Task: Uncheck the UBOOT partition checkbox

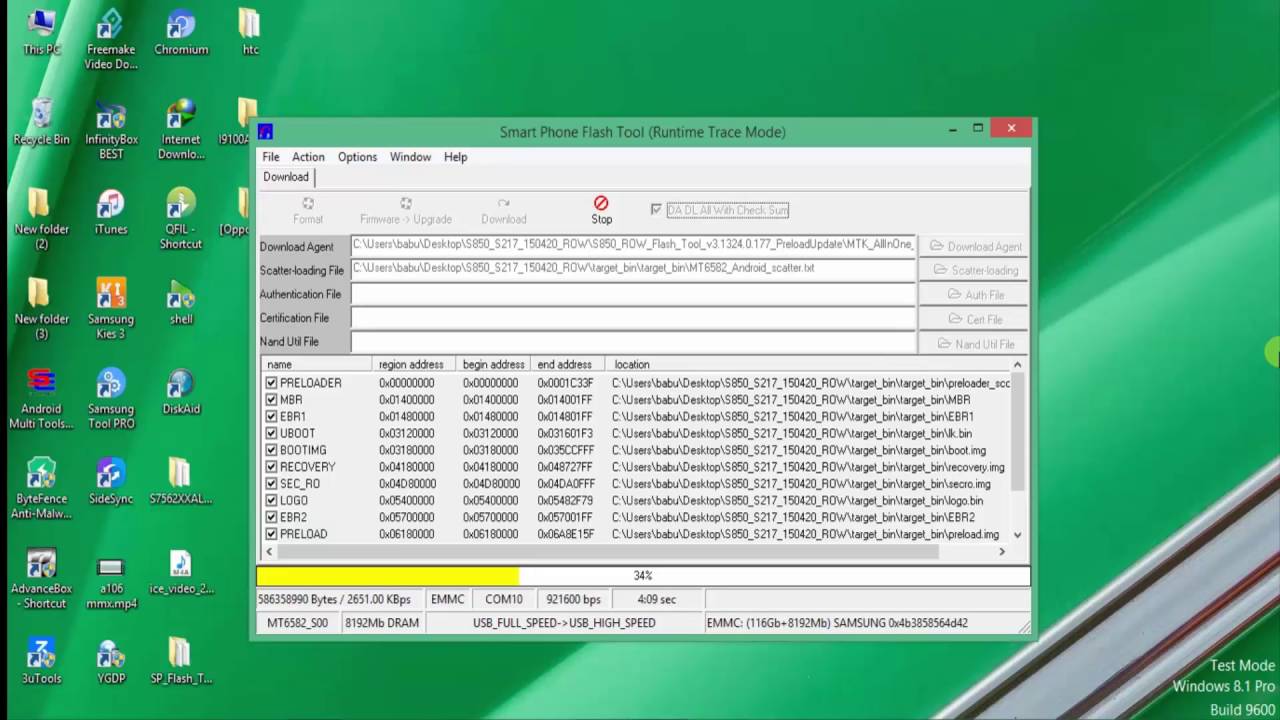Action: coord(271,433)
